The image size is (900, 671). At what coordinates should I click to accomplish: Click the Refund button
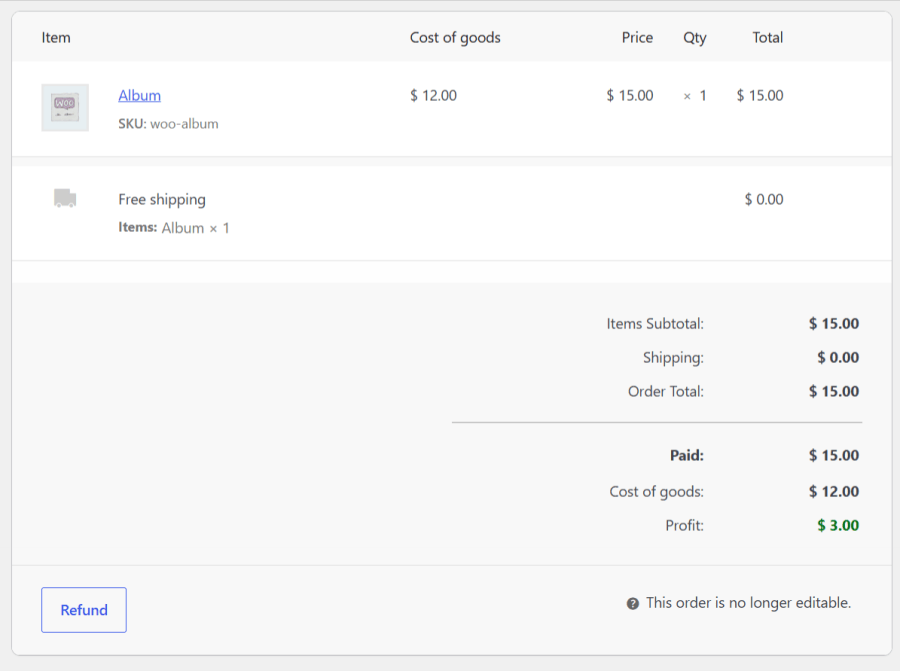coord(84,610)
